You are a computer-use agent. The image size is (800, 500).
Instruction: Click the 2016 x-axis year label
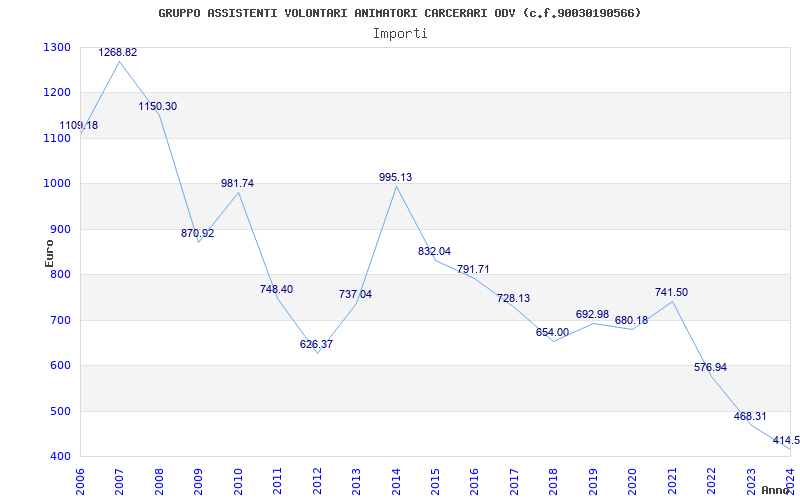coord(474,480)
